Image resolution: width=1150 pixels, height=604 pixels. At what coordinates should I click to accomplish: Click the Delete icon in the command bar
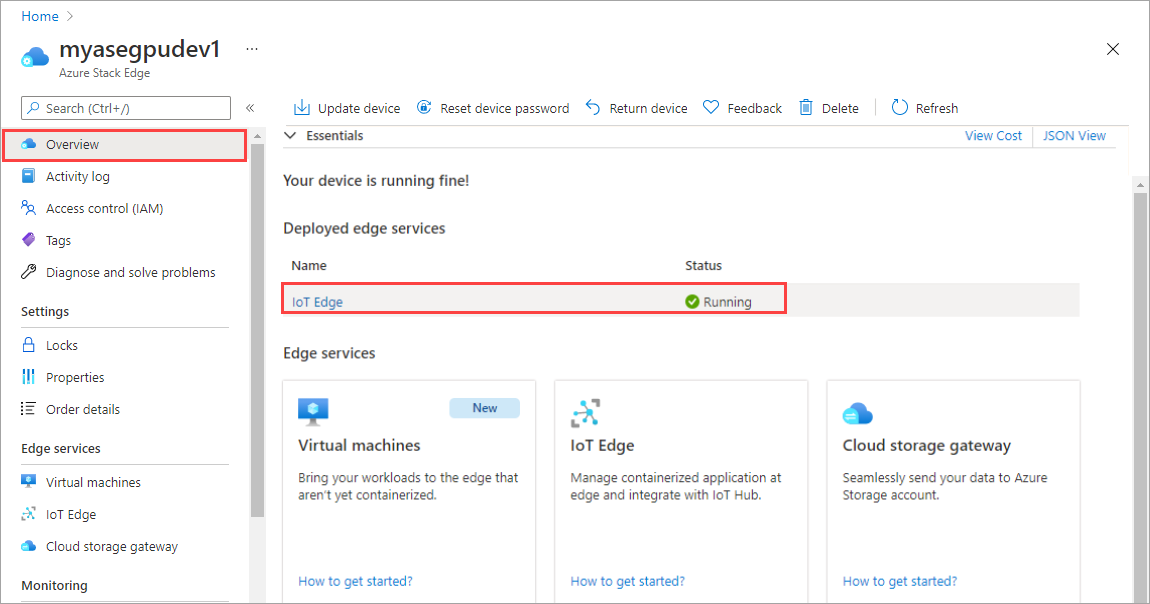(806, 107)
